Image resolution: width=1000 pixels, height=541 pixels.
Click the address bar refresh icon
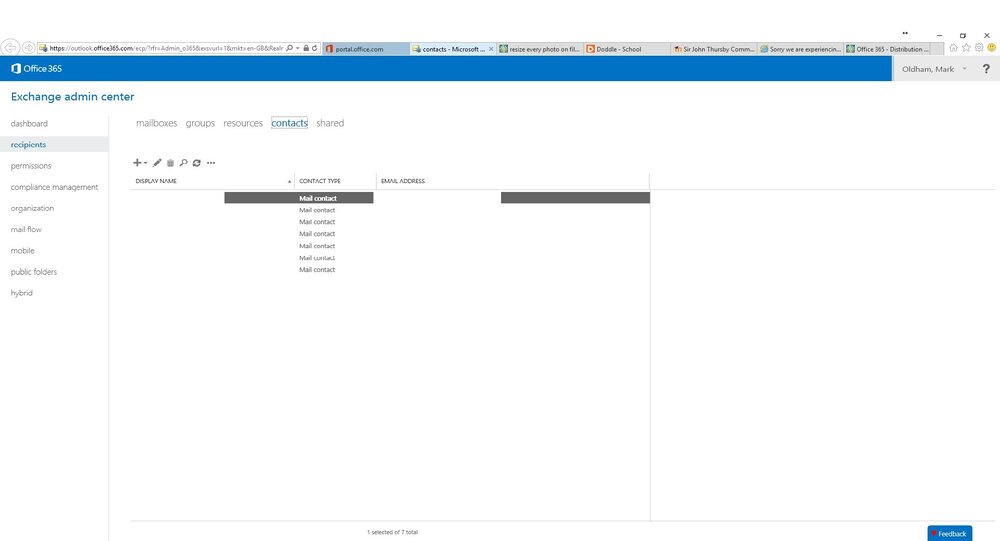click(314, 48)
